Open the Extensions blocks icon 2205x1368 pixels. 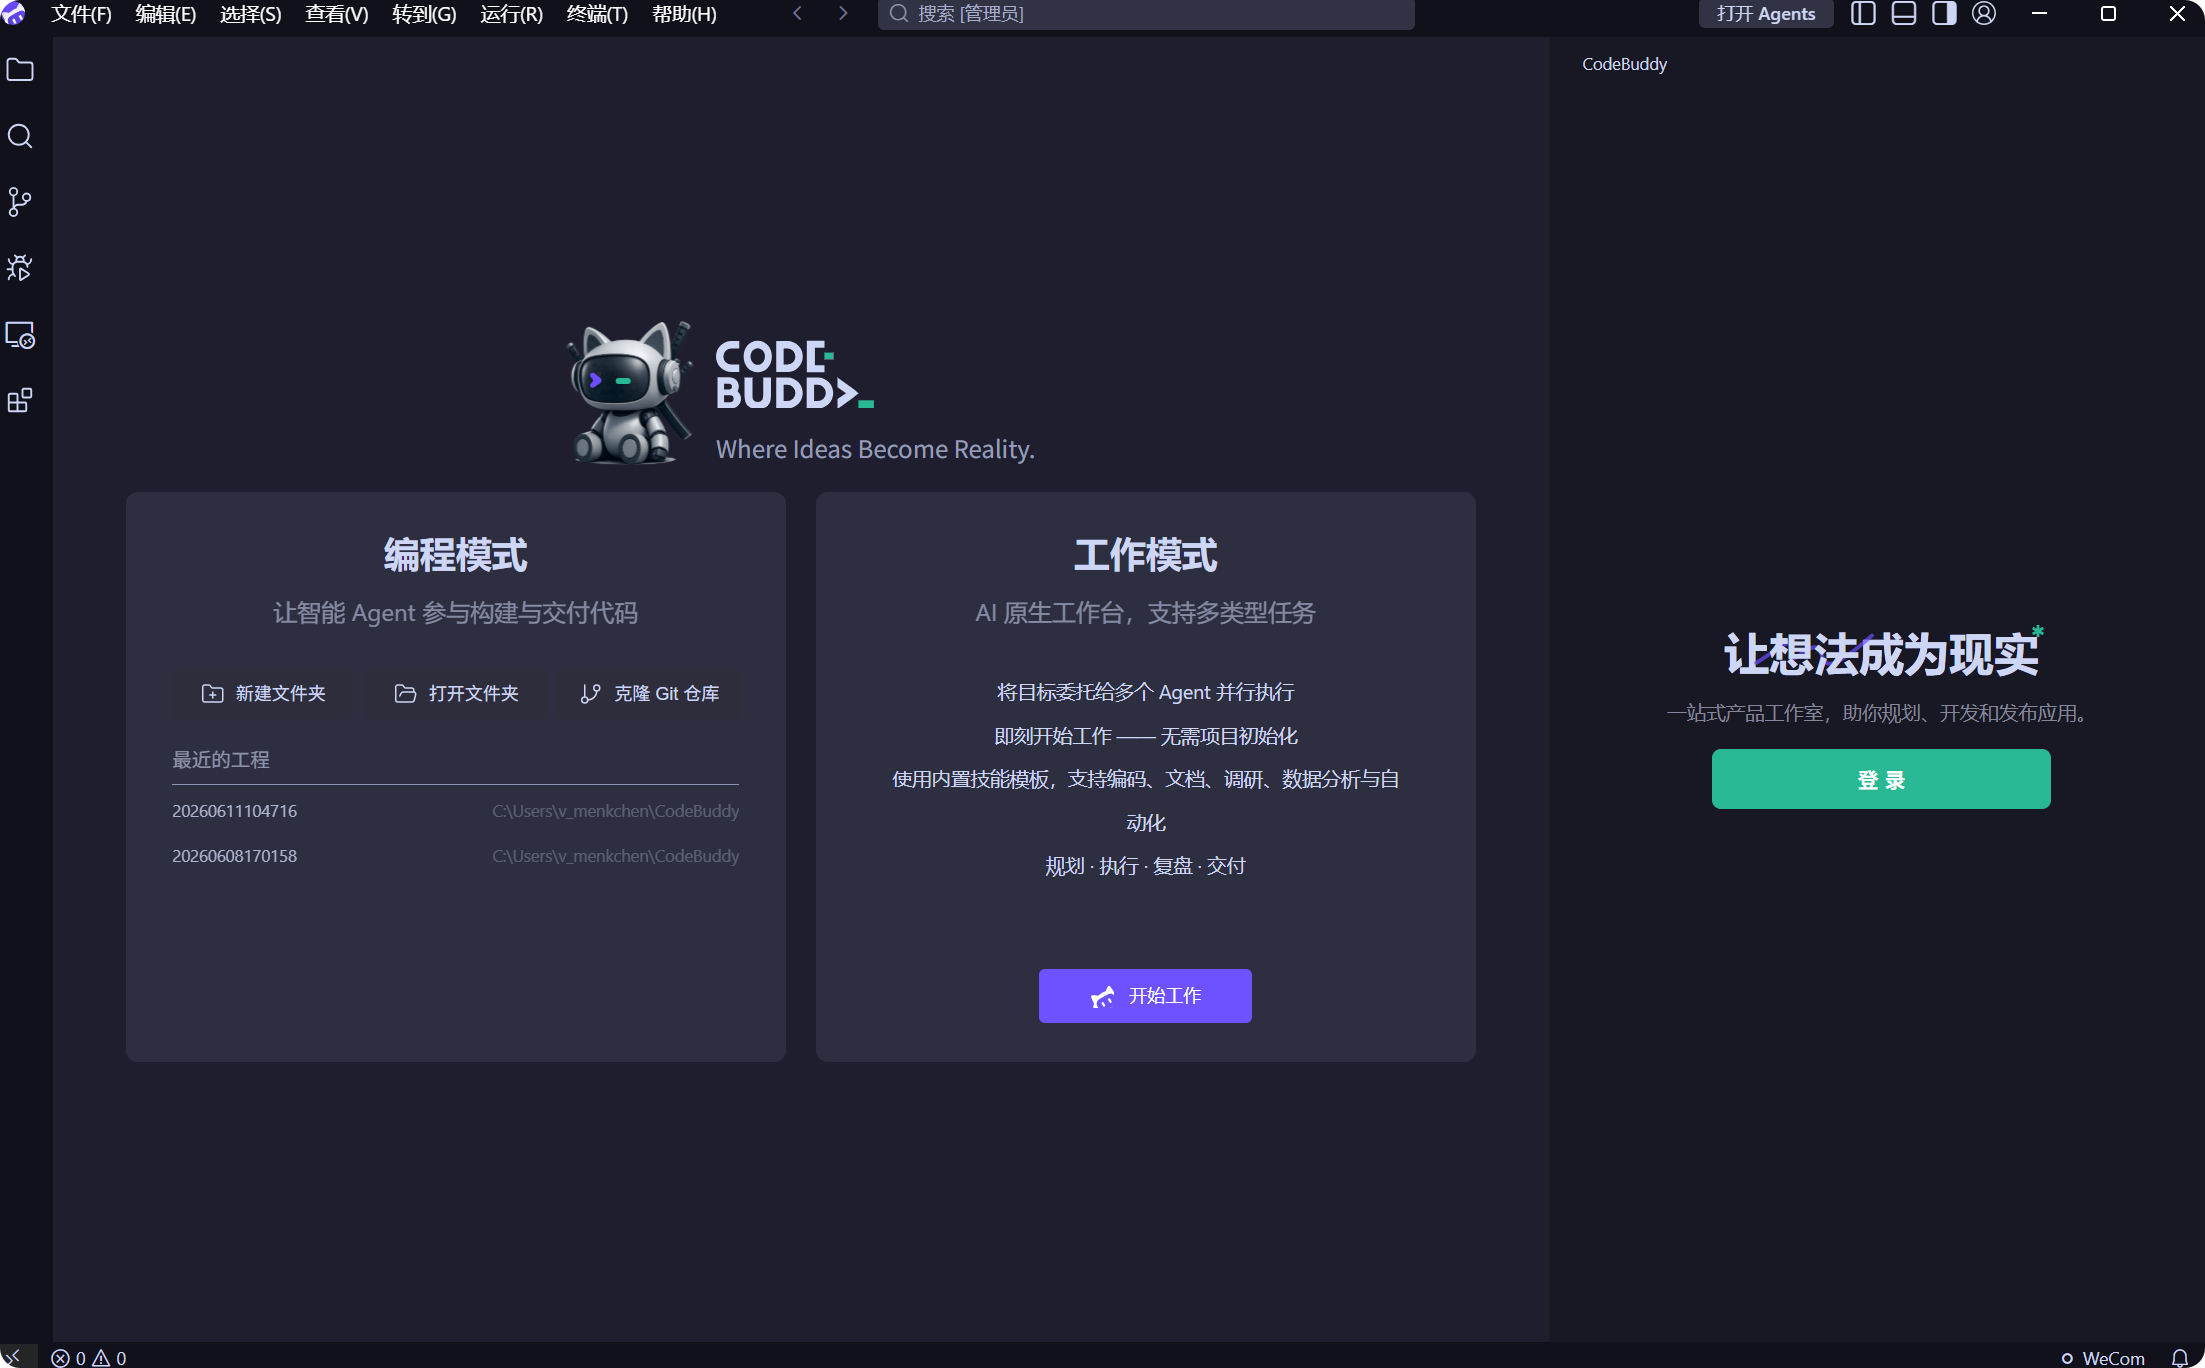tap(20, 401)
